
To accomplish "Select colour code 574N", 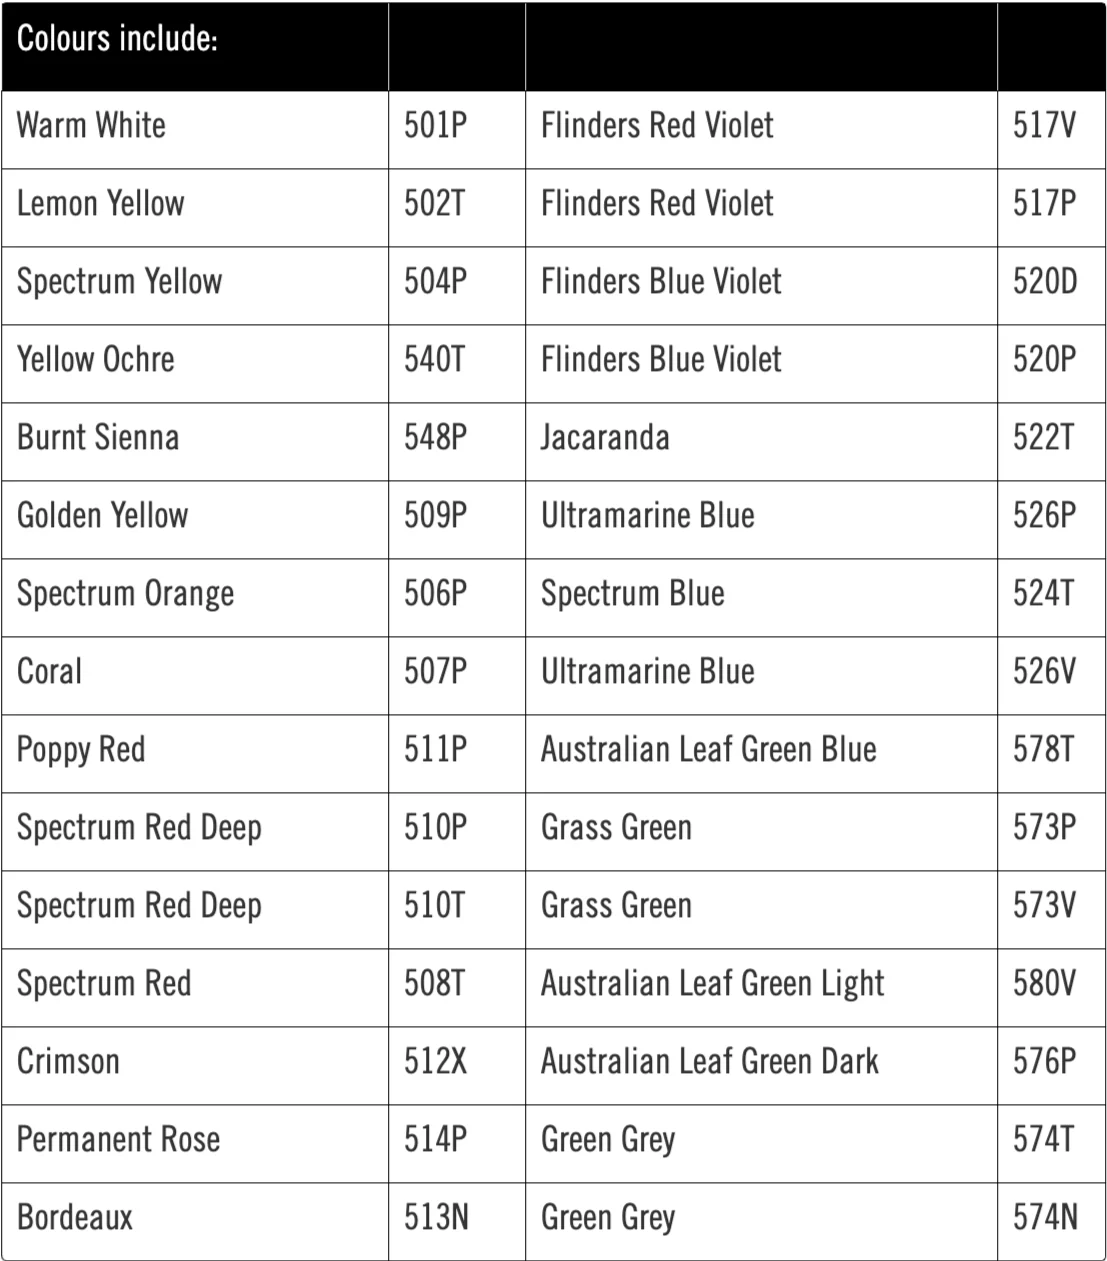I will (x=1045, y=1218).
